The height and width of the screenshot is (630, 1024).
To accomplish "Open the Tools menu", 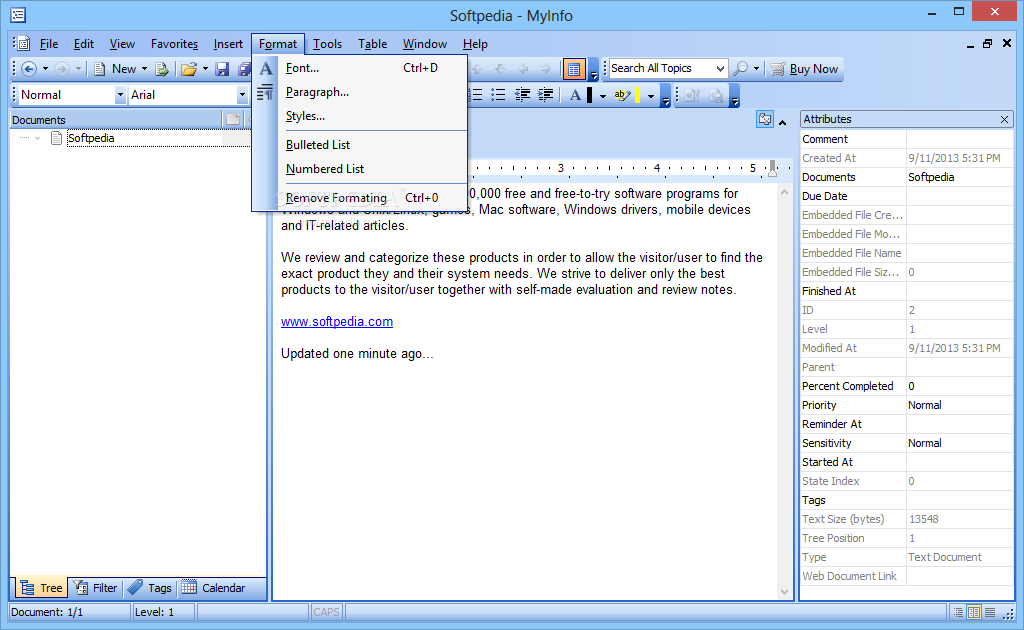I will pyautogui.click(x=327, y=44).
